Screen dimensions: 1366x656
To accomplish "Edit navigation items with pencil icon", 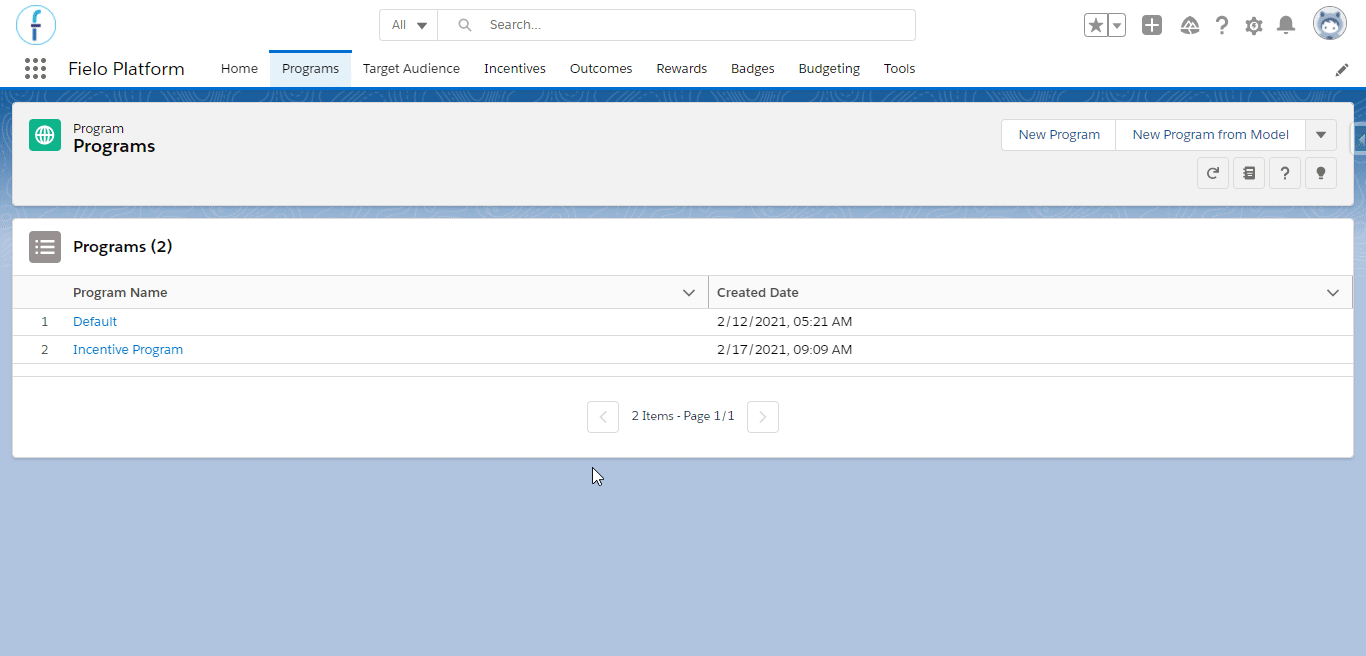I will (x=1342, y=70).
